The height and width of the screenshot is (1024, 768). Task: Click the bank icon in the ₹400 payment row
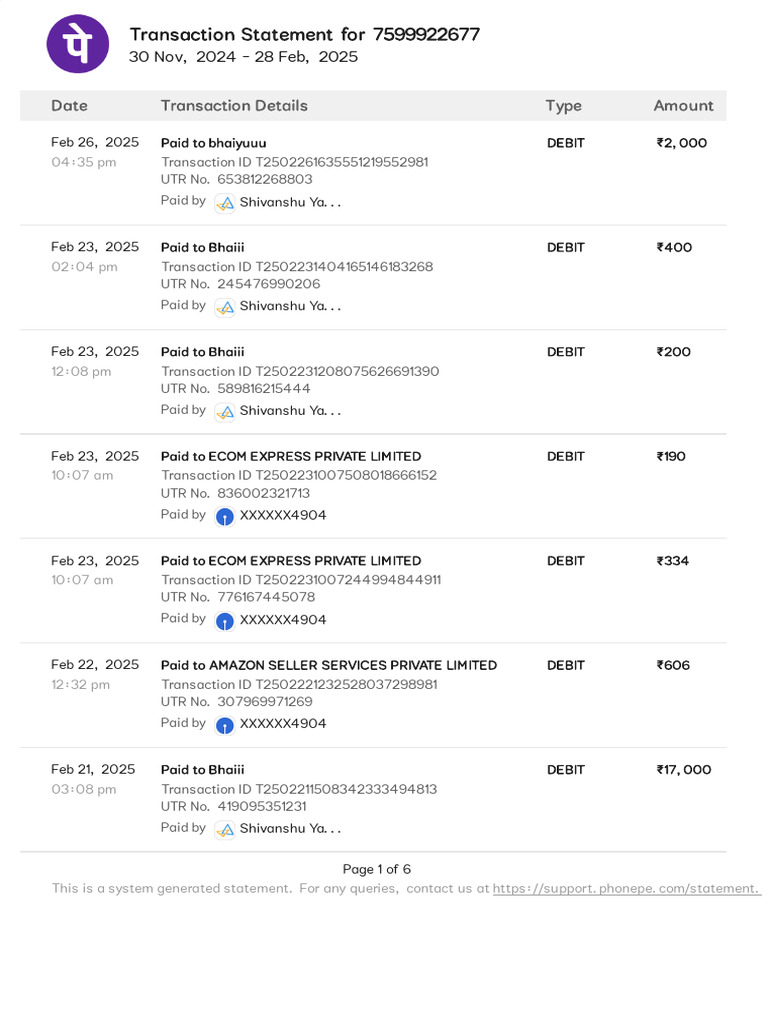(225, 307)
